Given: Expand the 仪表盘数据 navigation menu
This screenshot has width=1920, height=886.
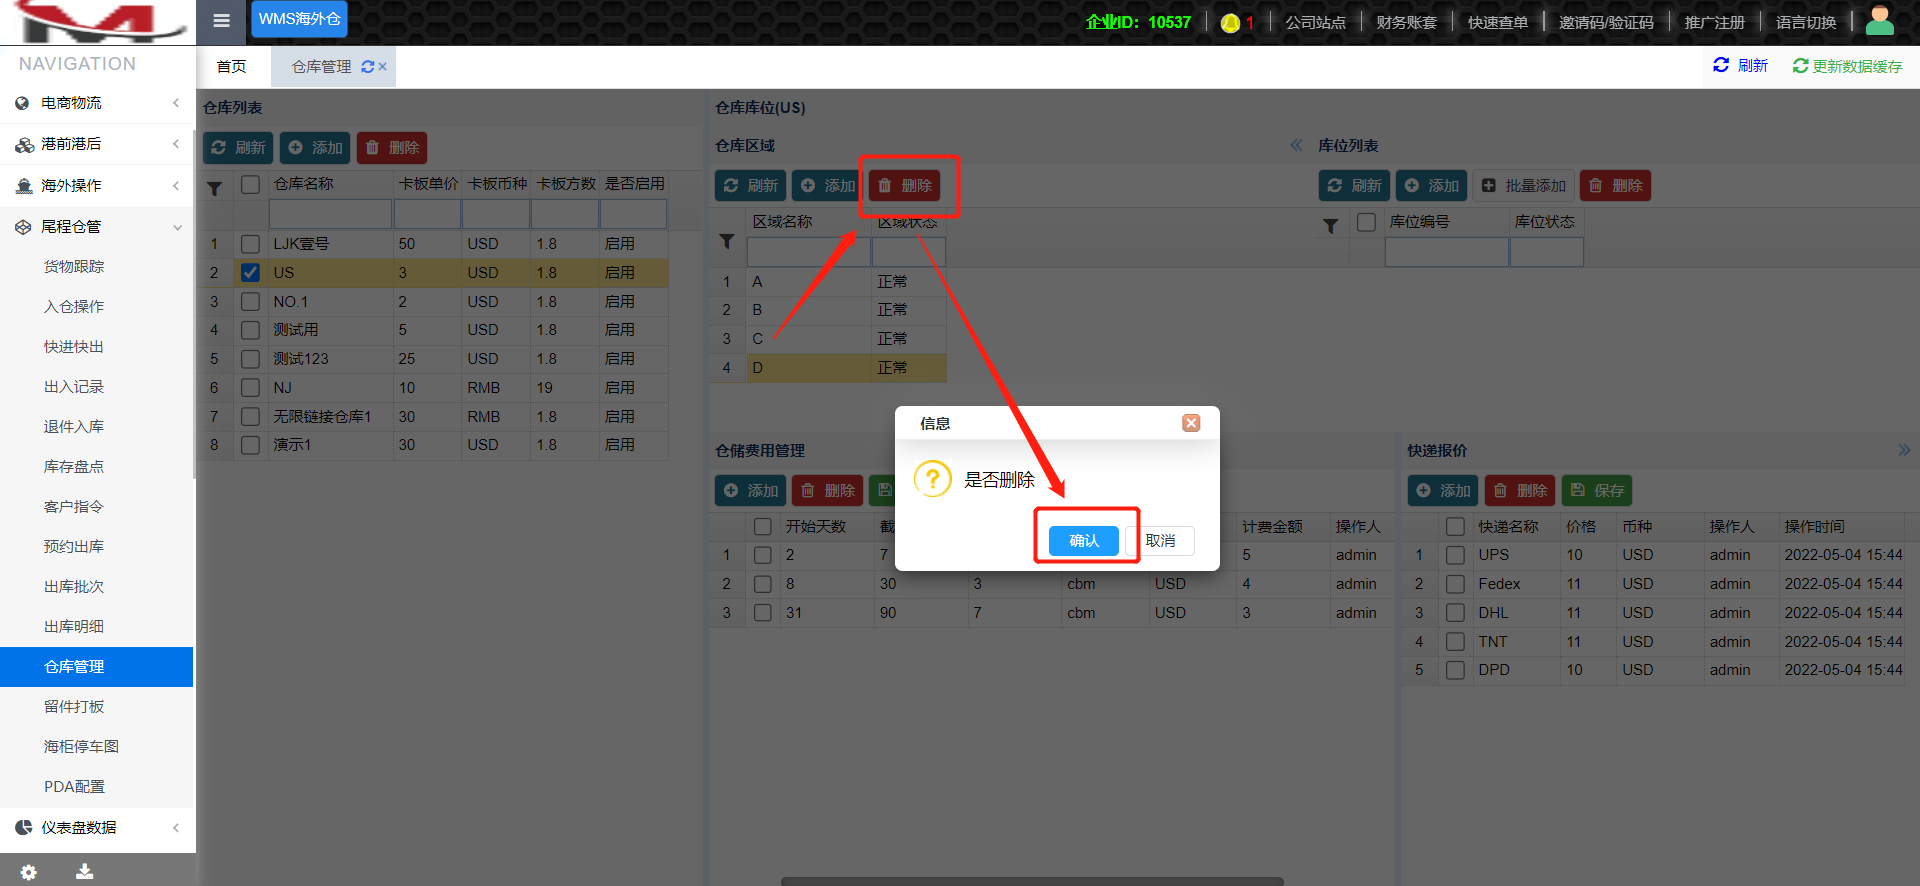Looking at the screenshot, I should (x=97, y=828).
